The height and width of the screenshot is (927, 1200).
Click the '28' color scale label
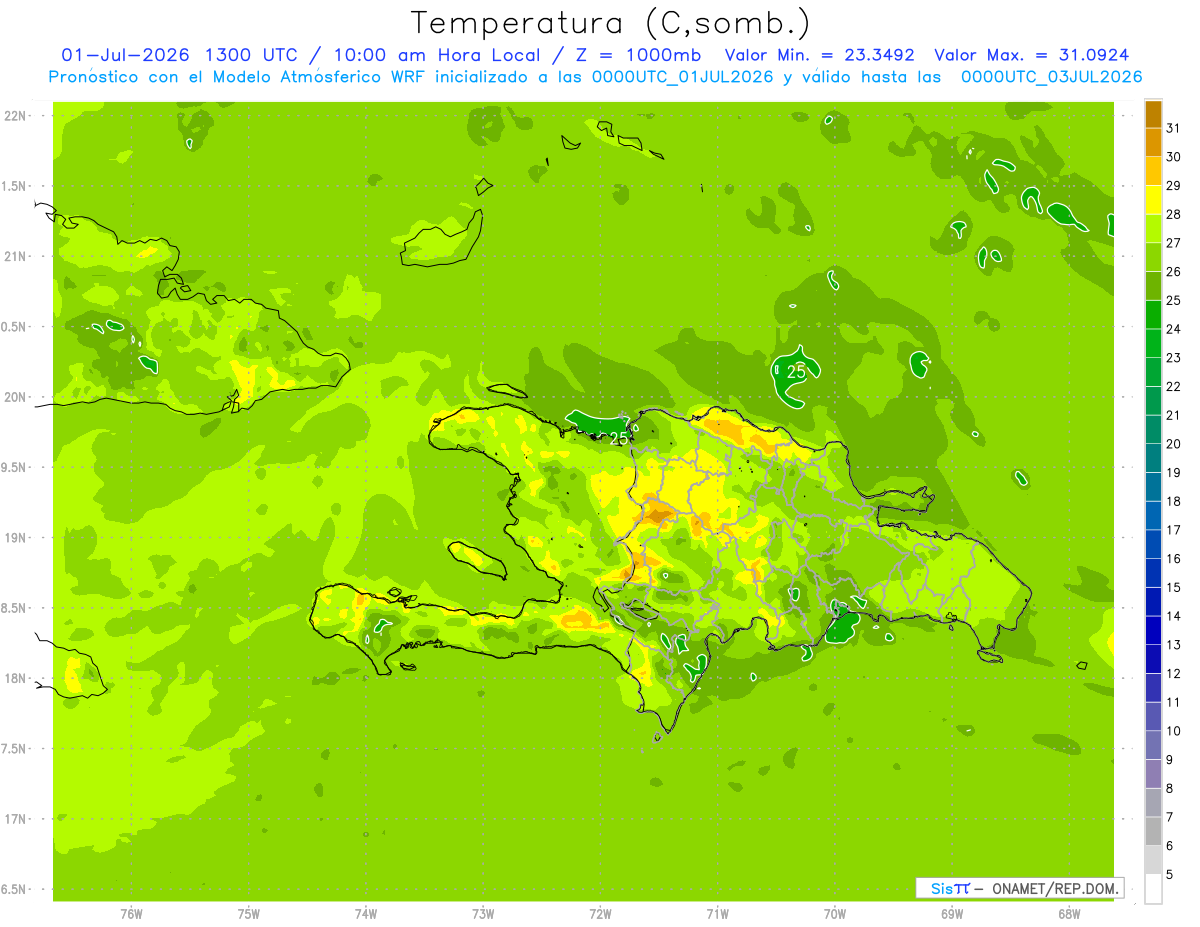click(1174, 214)
